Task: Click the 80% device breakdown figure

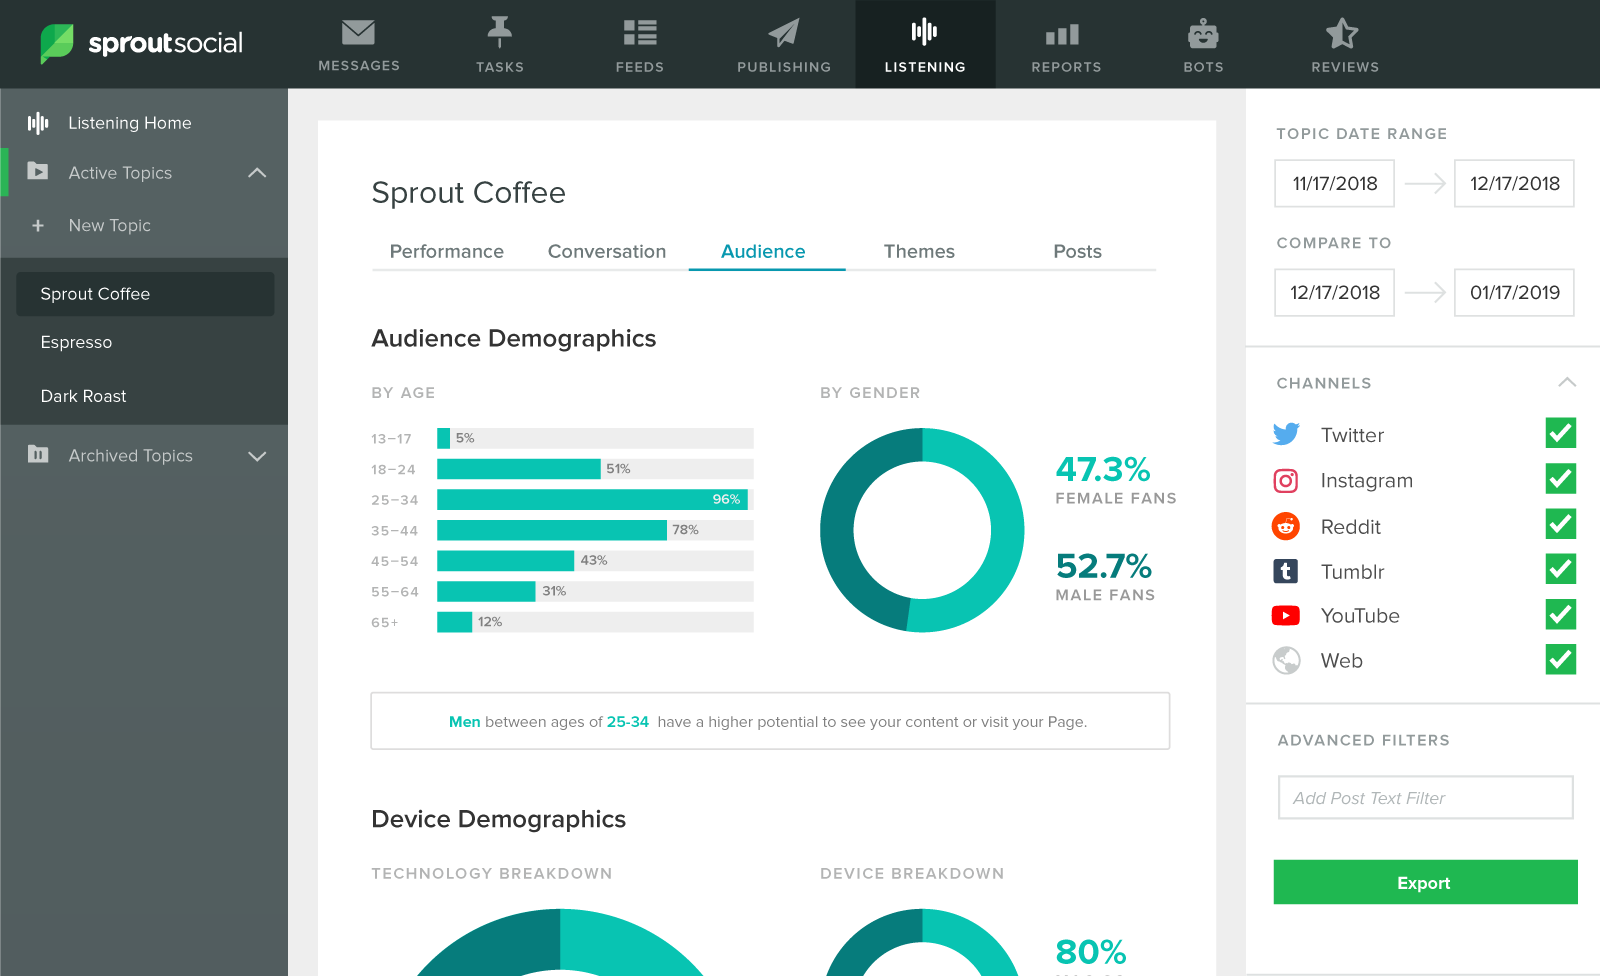Action: pos(1091,952)
